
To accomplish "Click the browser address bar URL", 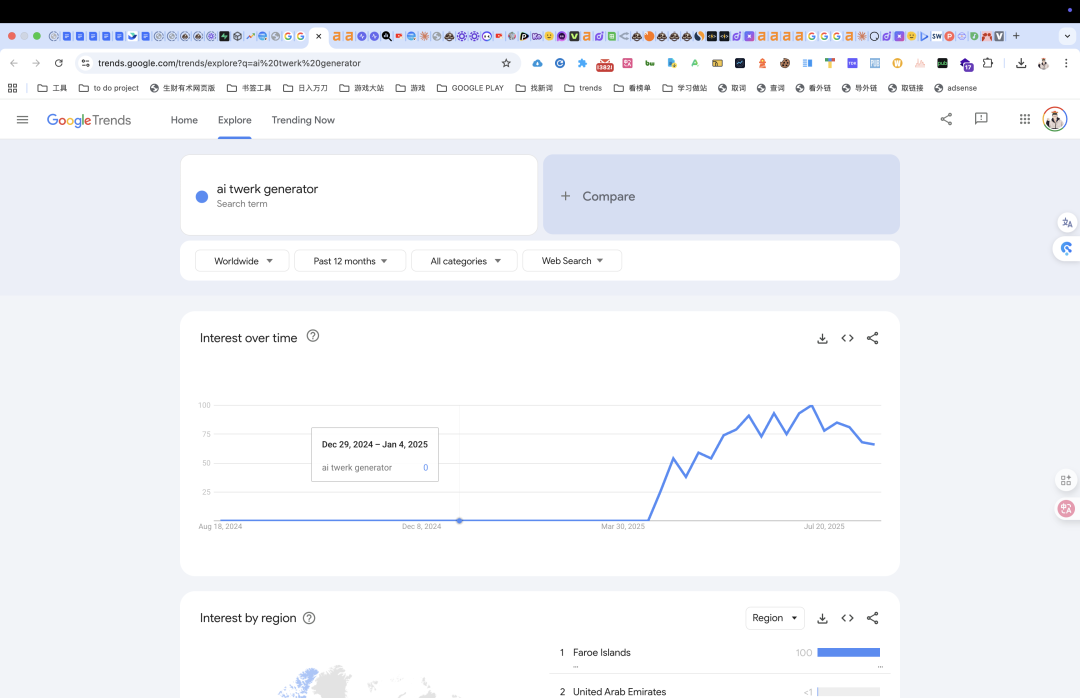I will tap(229, 63).
